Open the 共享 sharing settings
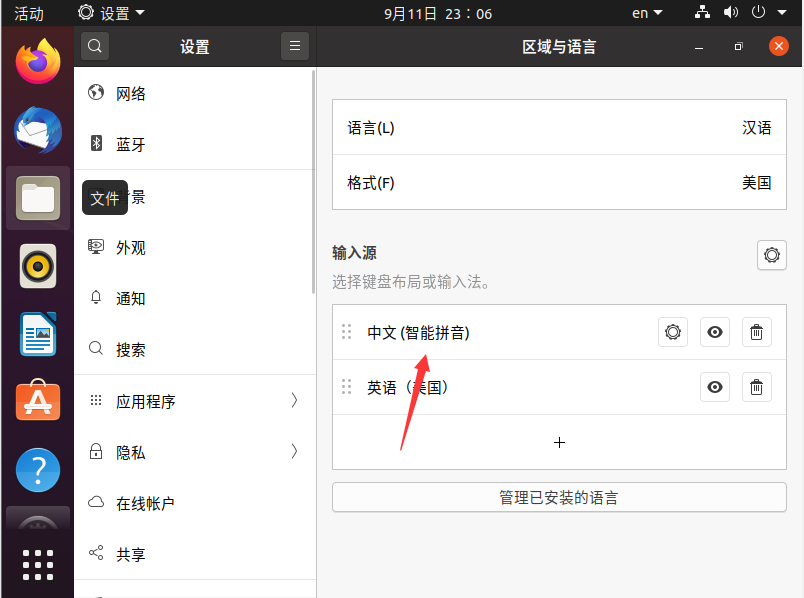Screen dimensions: 804x598 point(195,554)
